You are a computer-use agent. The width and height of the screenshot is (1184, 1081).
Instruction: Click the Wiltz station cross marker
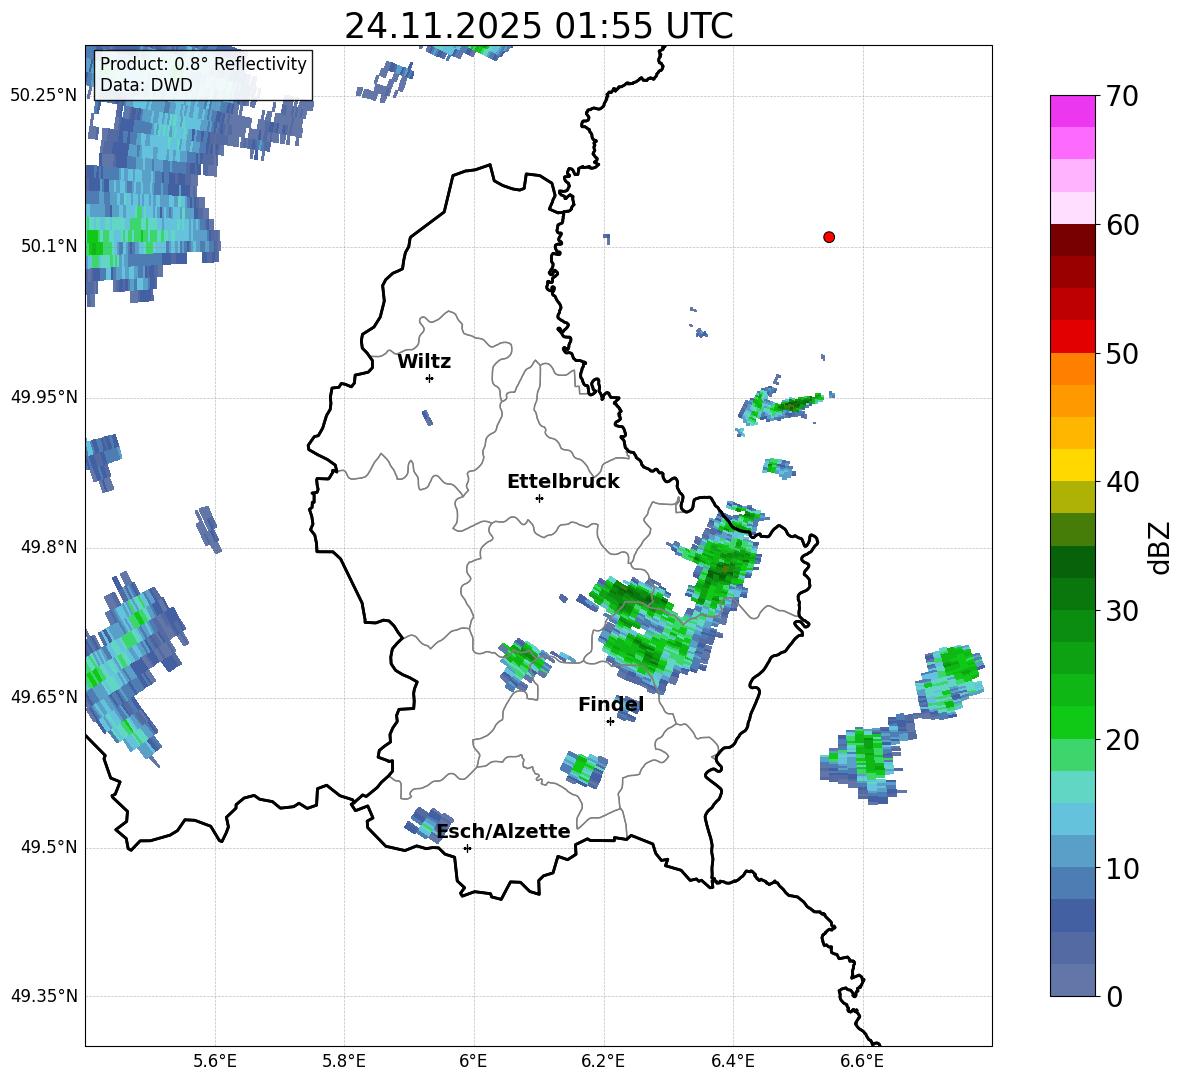430,378
